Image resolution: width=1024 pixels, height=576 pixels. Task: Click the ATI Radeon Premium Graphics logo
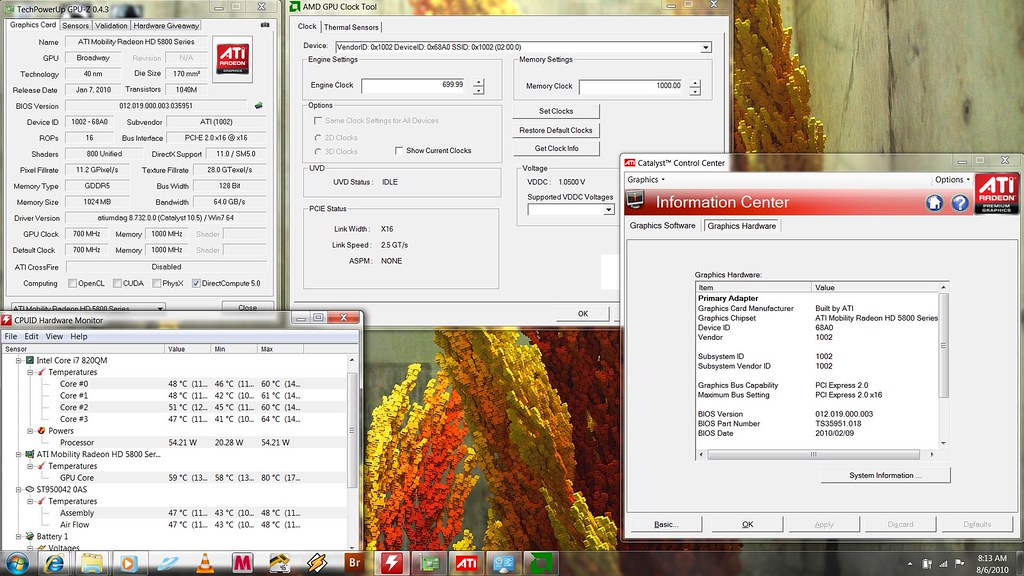[997, 194]
